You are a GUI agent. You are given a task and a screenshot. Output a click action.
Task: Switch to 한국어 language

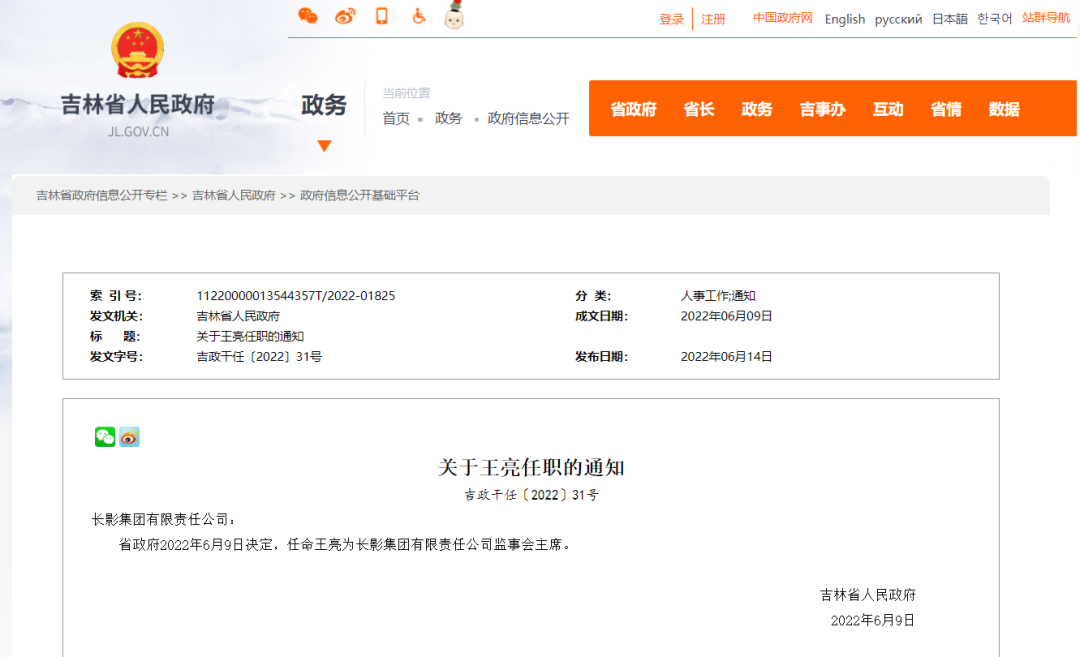click(x=995, y=19)
